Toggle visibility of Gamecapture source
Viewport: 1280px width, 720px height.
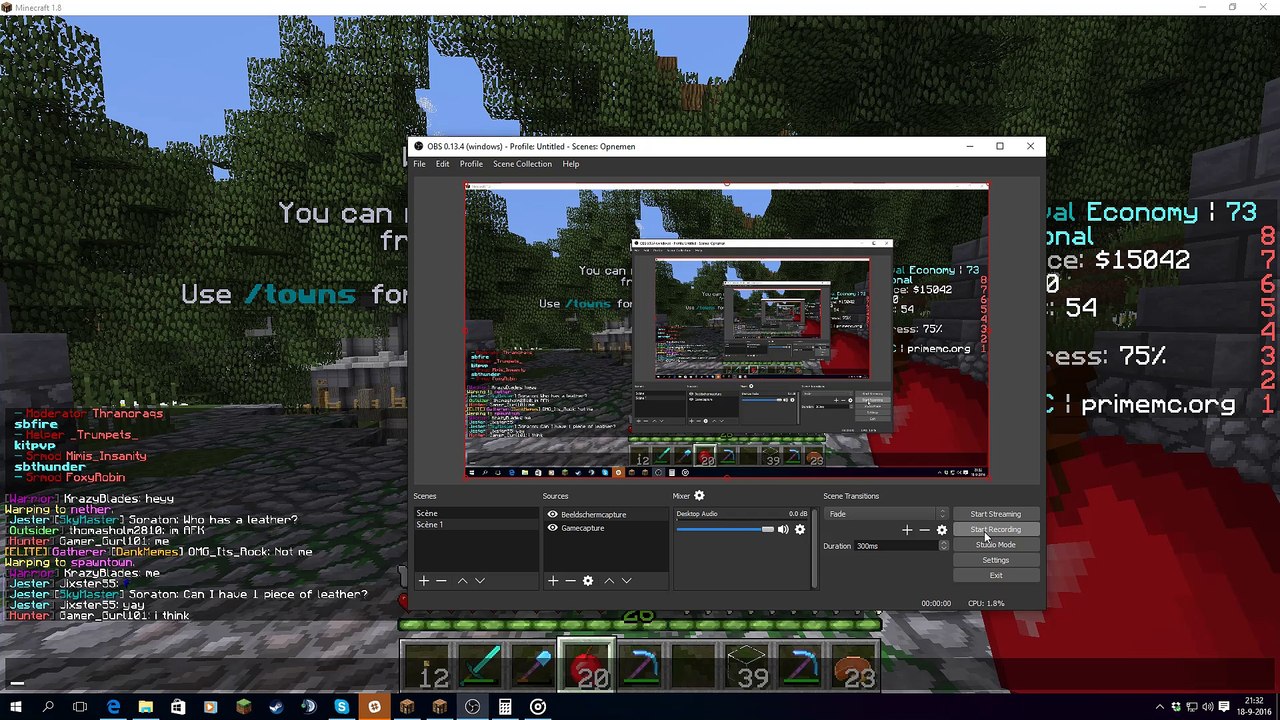coord(552,528)
